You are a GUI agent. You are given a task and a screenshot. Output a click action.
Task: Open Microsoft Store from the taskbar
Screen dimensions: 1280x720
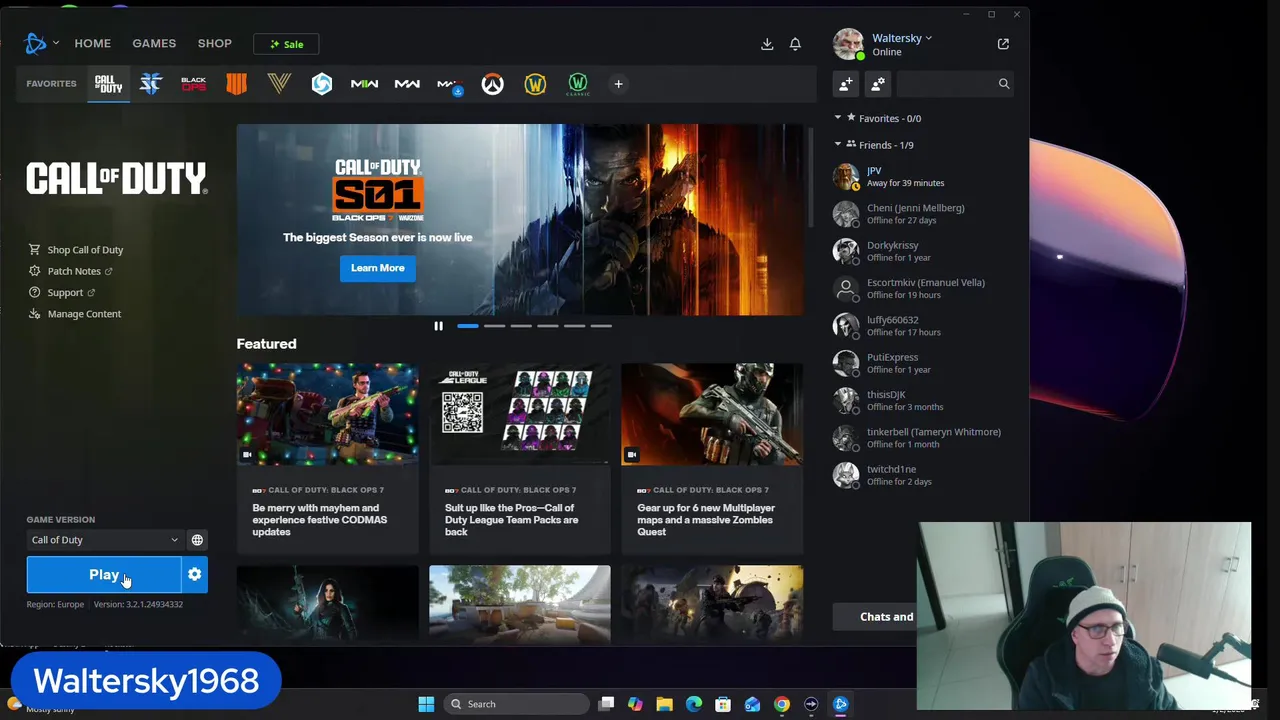click(x=723, y=704)
